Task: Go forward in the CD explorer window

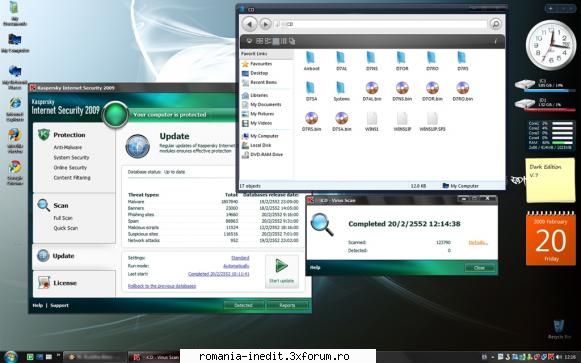Action: click(265, 24)
